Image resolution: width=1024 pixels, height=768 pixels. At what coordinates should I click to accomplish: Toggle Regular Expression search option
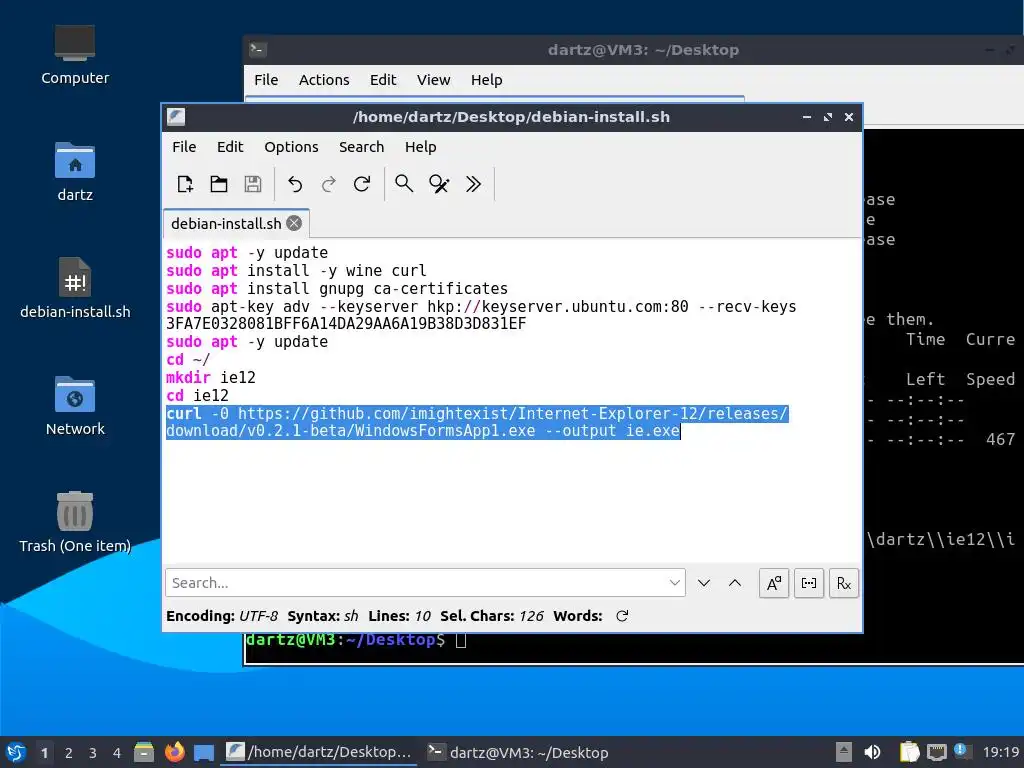pyautogui.click(x=844, y=583)
